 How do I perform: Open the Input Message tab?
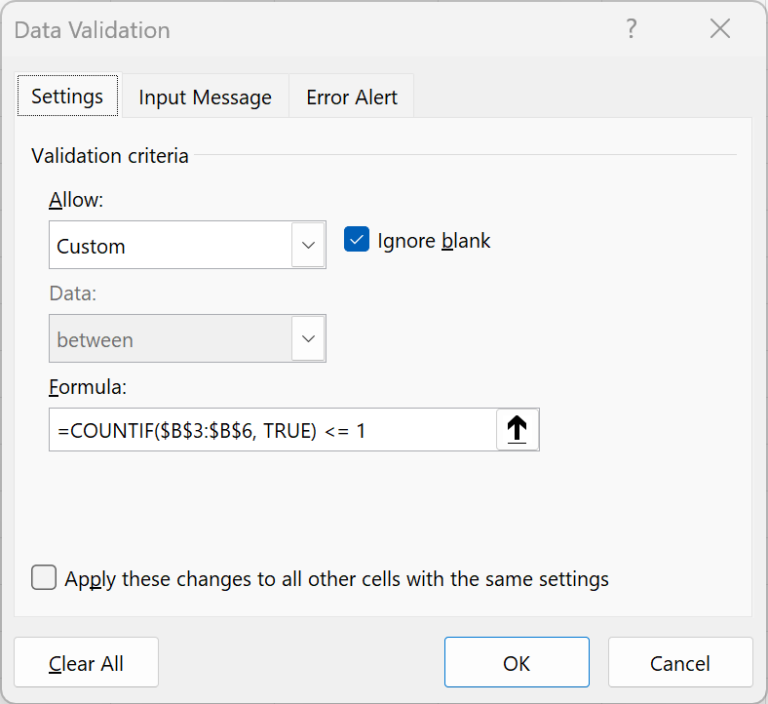click(x=205, y=97)
